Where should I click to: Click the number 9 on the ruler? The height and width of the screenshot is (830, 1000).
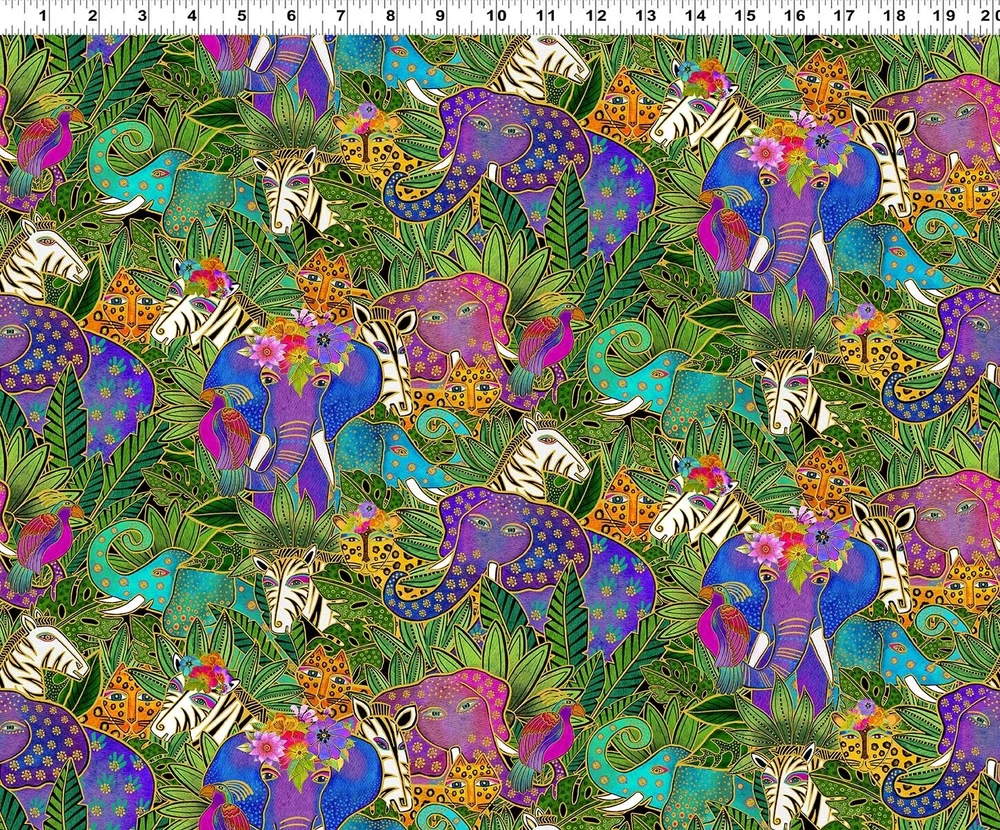click(442, 16)
